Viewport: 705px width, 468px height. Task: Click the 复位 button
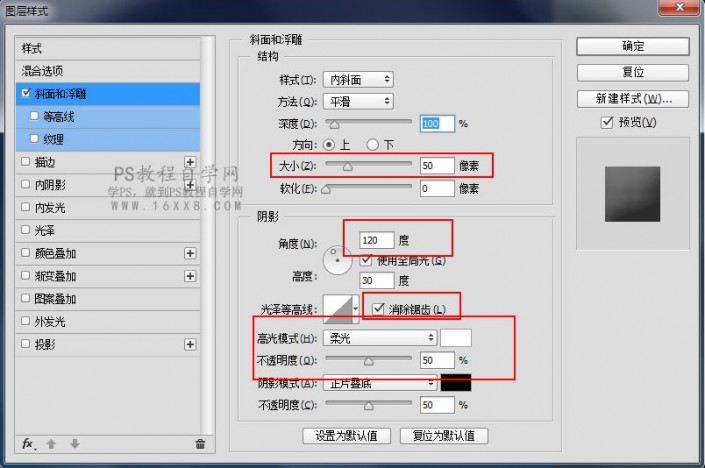(633, 72)
